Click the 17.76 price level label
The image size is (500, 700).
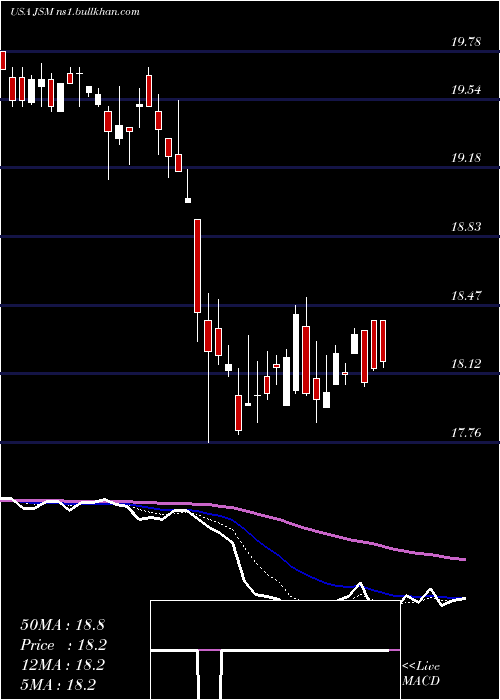click(467, 433)
